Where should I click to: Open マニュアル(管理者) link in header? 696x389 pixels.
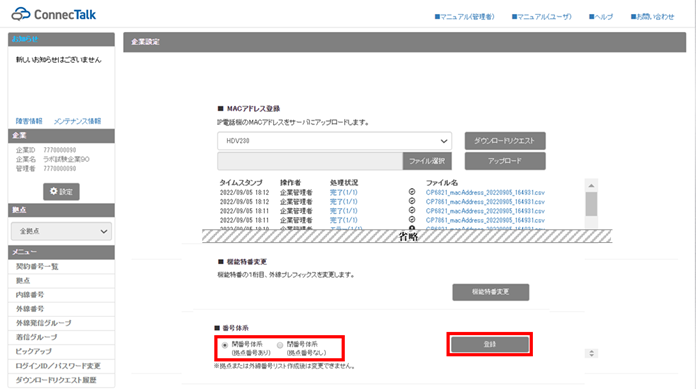(464, 17)
